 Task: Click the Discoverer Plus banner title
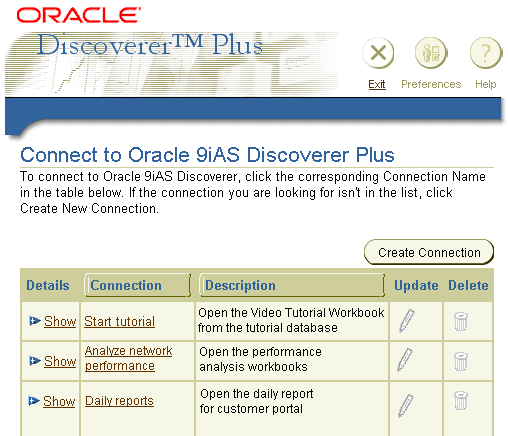pos(150,45)
